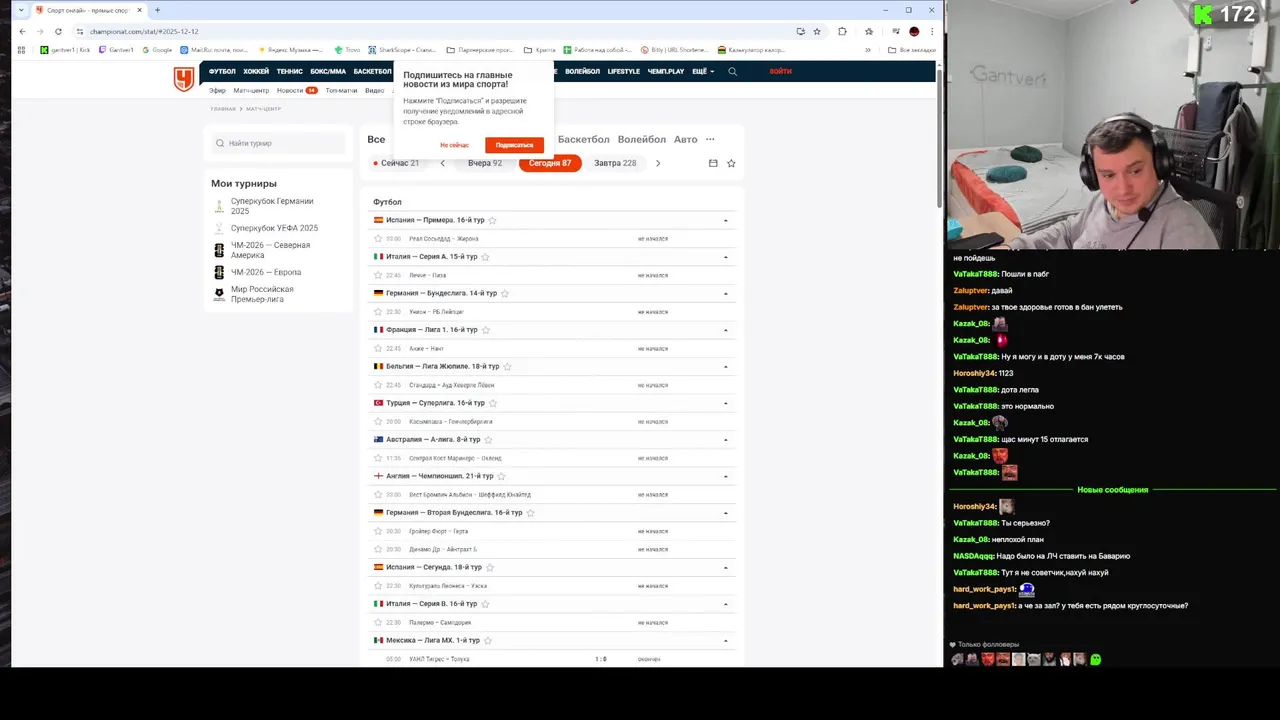Click the favorites star filter beside the calendar
1280x720 pixels.
[731, 163]
